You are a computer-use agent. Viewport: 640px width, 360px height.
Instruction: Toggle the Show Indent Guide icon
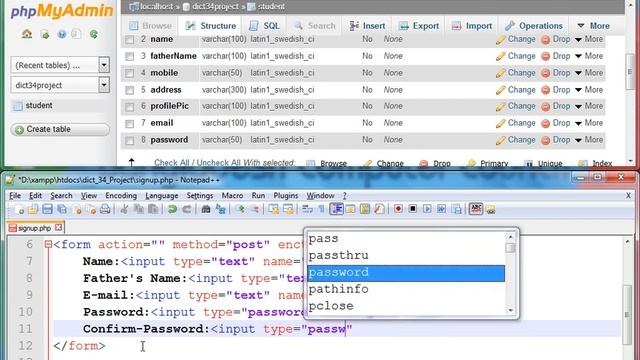pyautogui.click(x=336, y=209)
